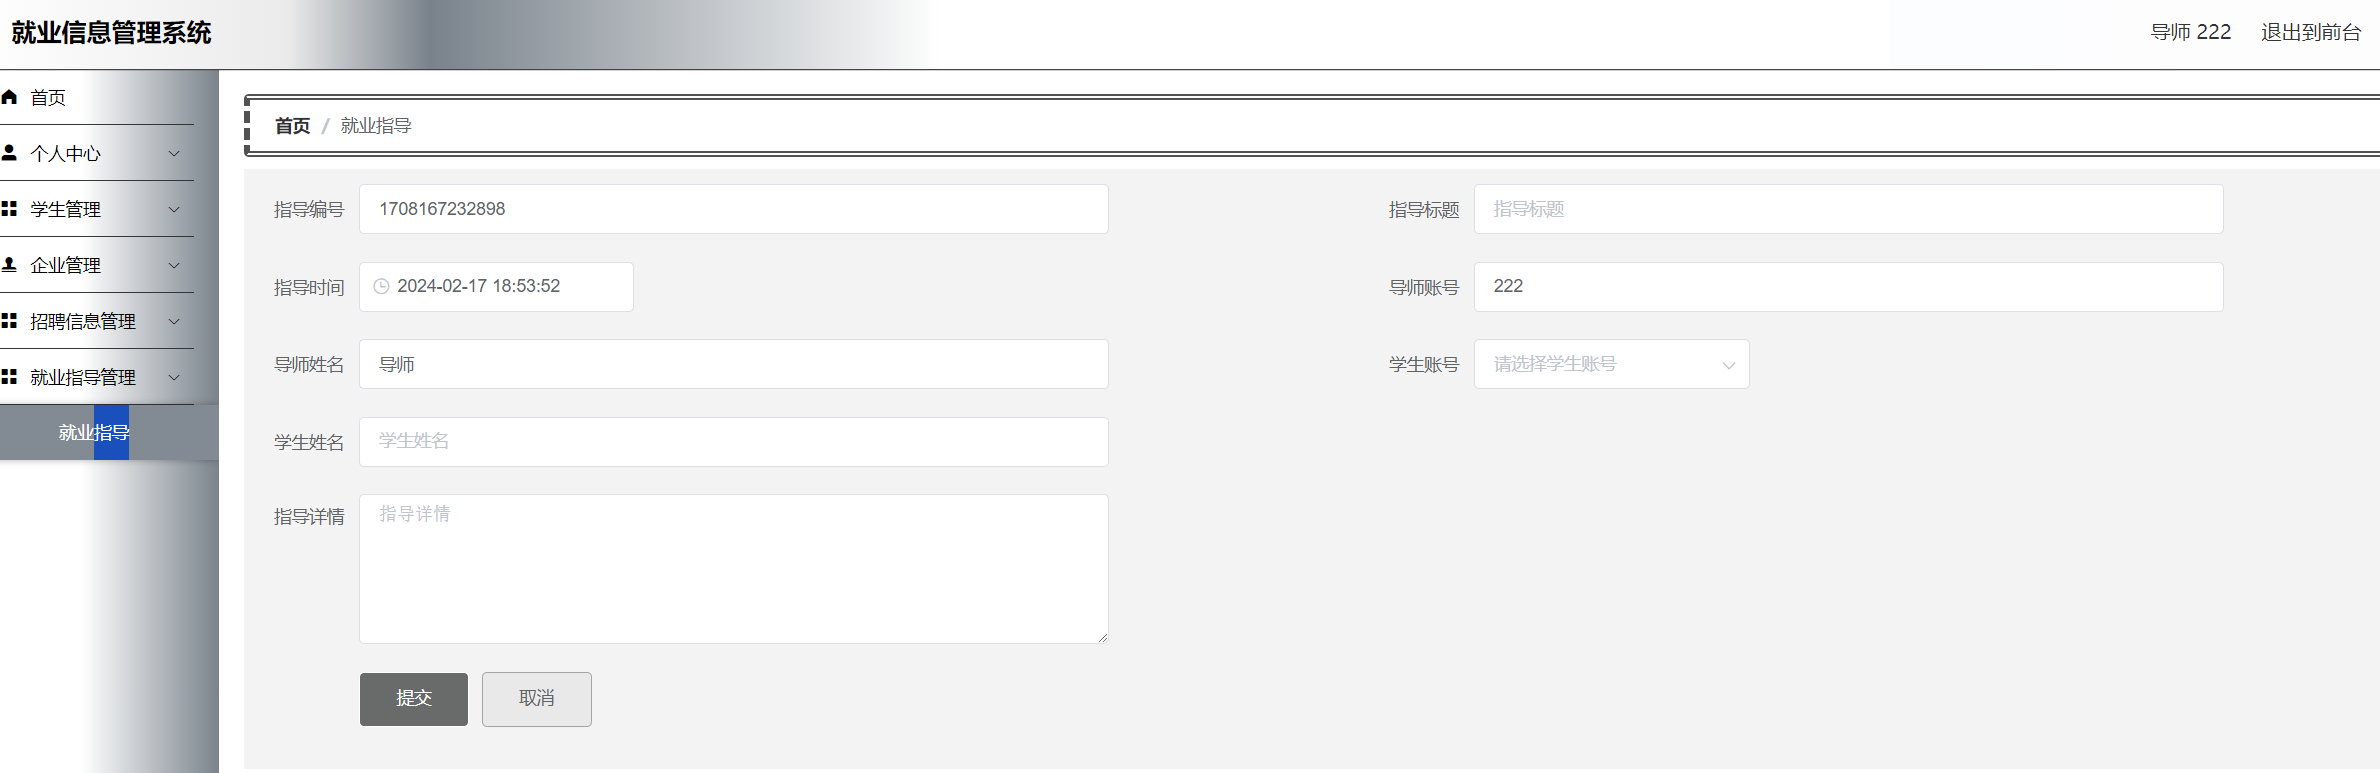Click into the 指导详情 textarea
This screenshot has width=2380, height=773.
click(733, 568)
